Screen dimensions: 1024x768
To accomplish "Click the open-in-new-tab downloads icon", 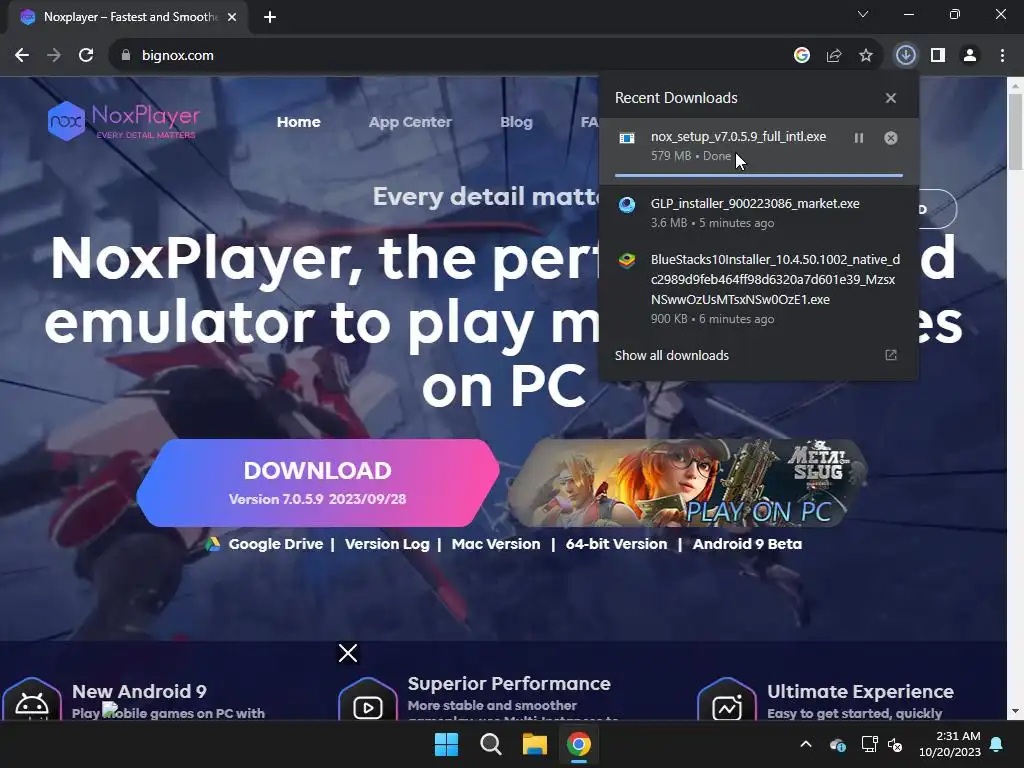I will [891, 355].
